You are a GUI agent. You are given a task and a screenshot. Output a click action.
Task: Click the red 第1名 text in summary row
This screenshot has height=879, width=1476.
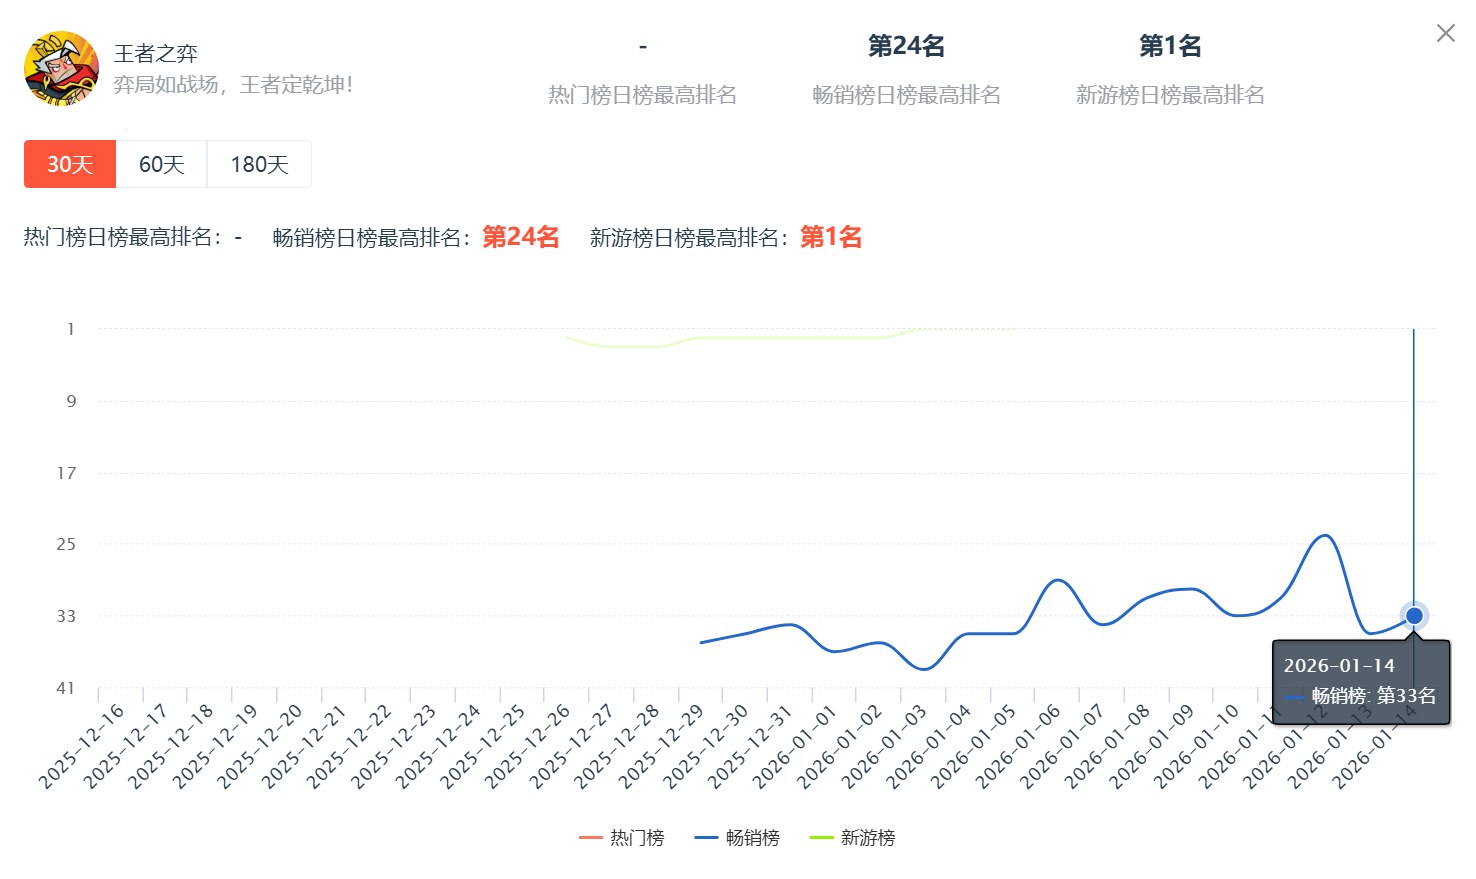(830, 237)
